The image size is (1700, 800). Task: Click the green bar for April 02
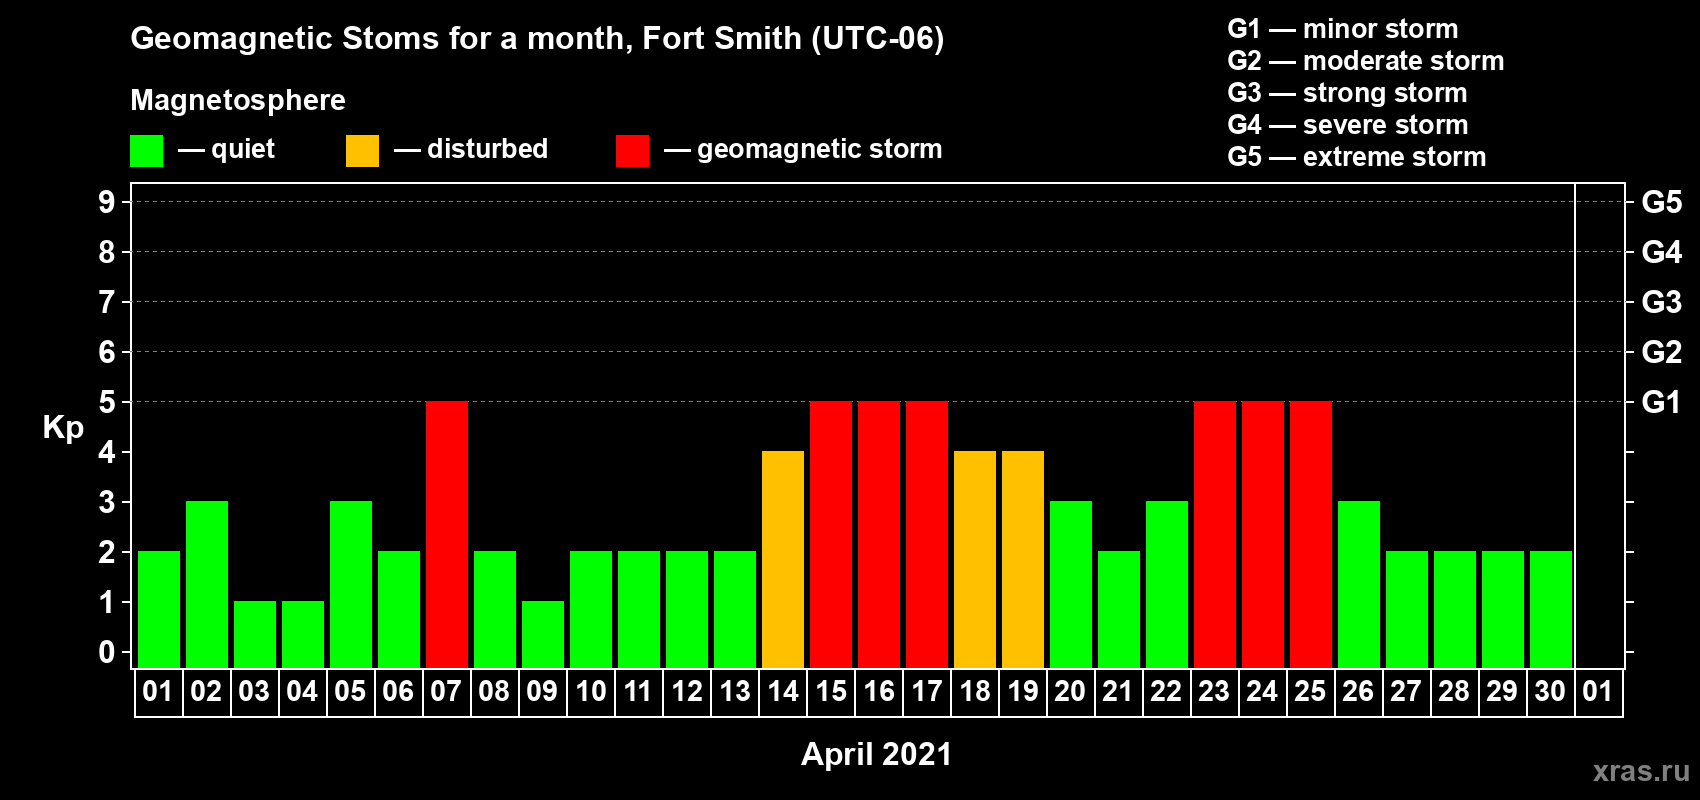click(207, 584)
